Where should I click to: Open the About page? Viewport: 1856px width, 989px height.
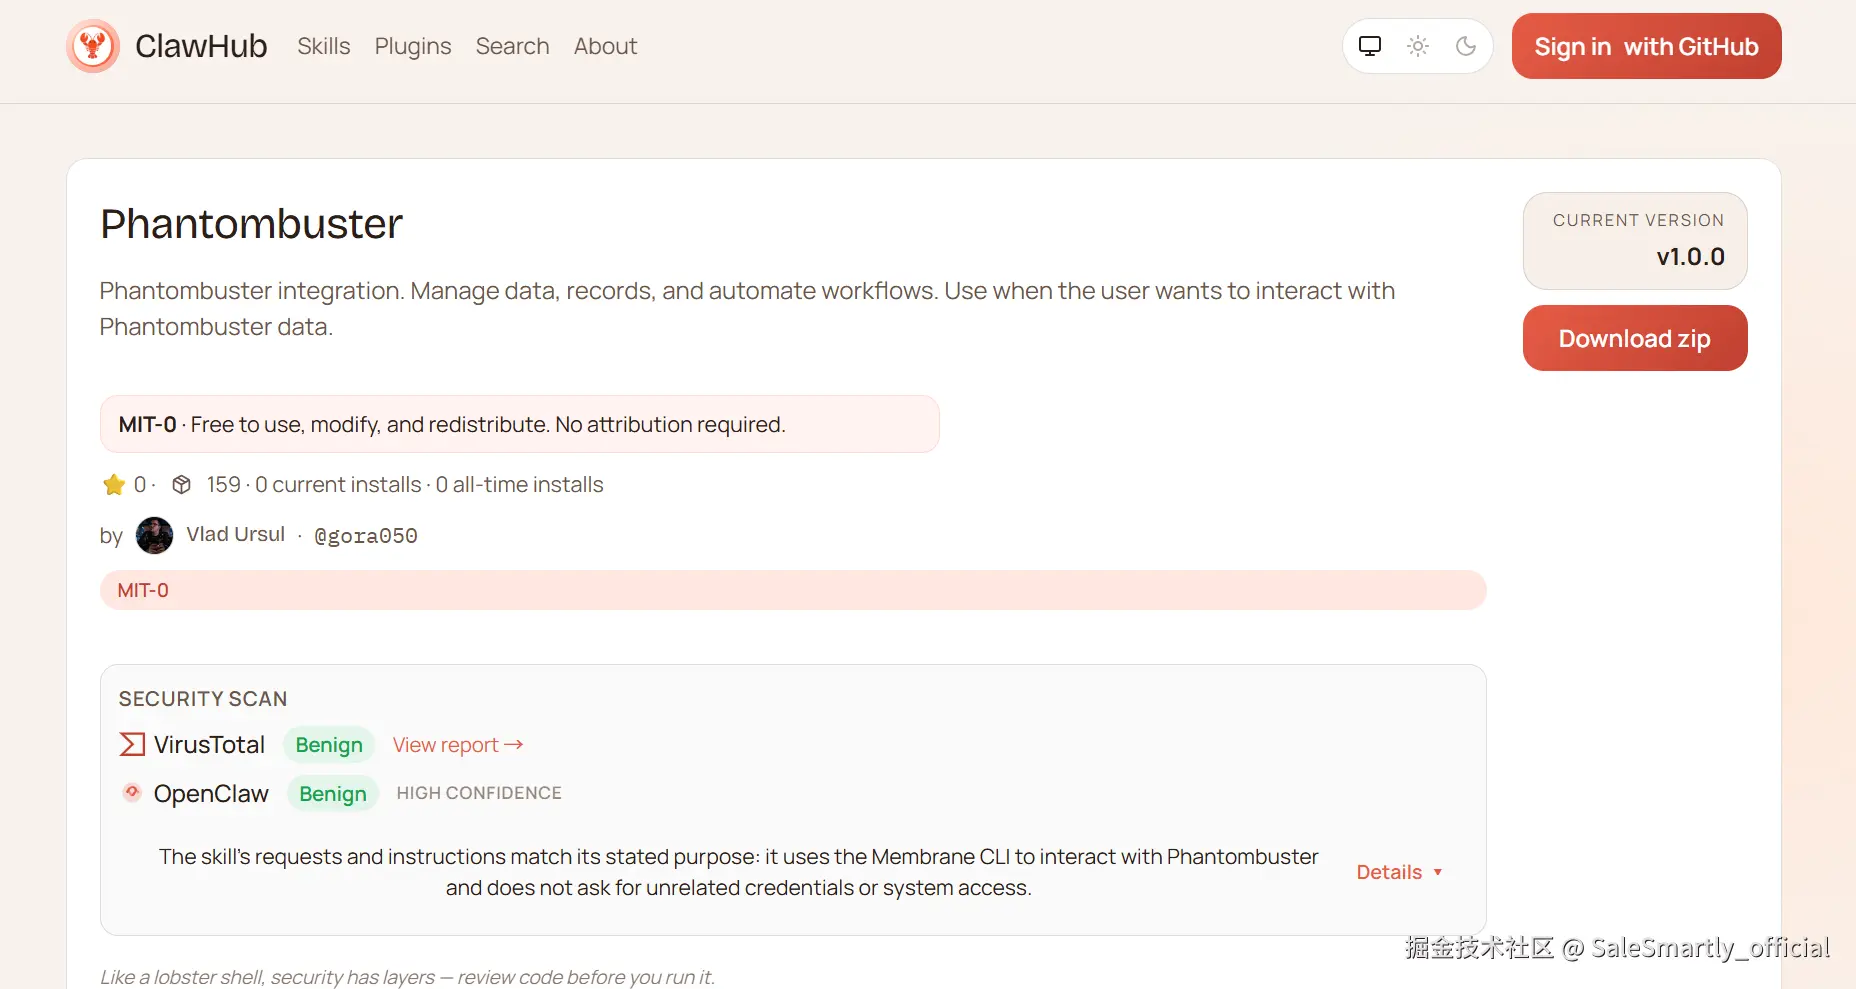[605, 46]
